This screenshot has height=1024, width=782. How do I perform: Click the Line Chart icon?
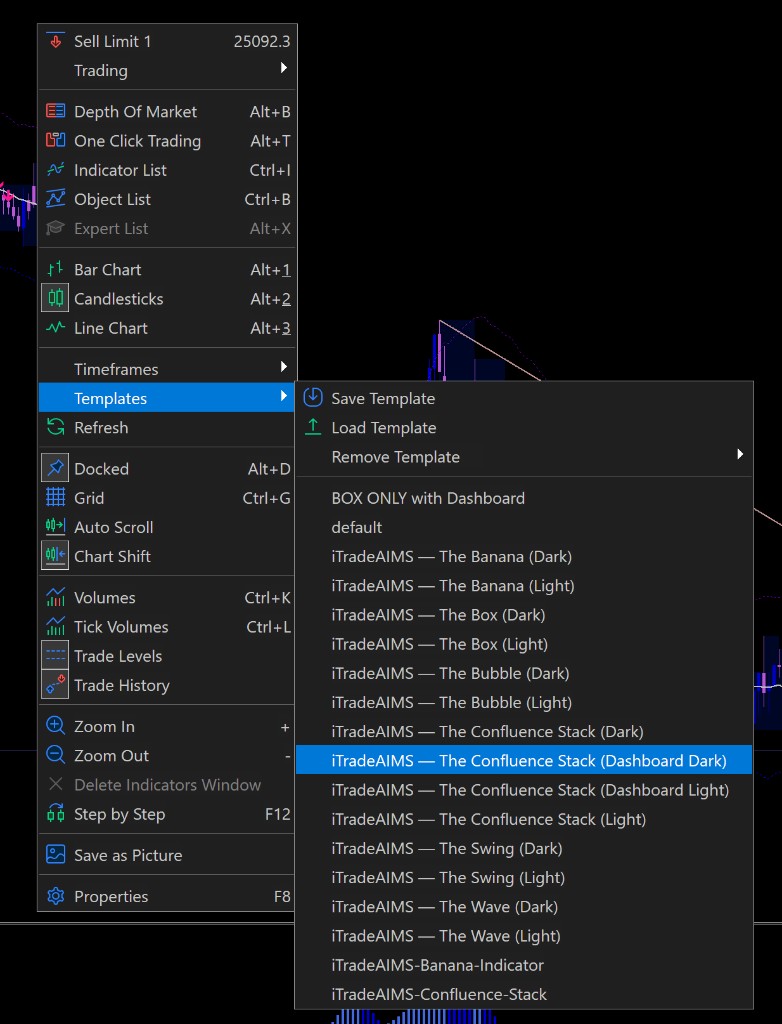(56, 328)
